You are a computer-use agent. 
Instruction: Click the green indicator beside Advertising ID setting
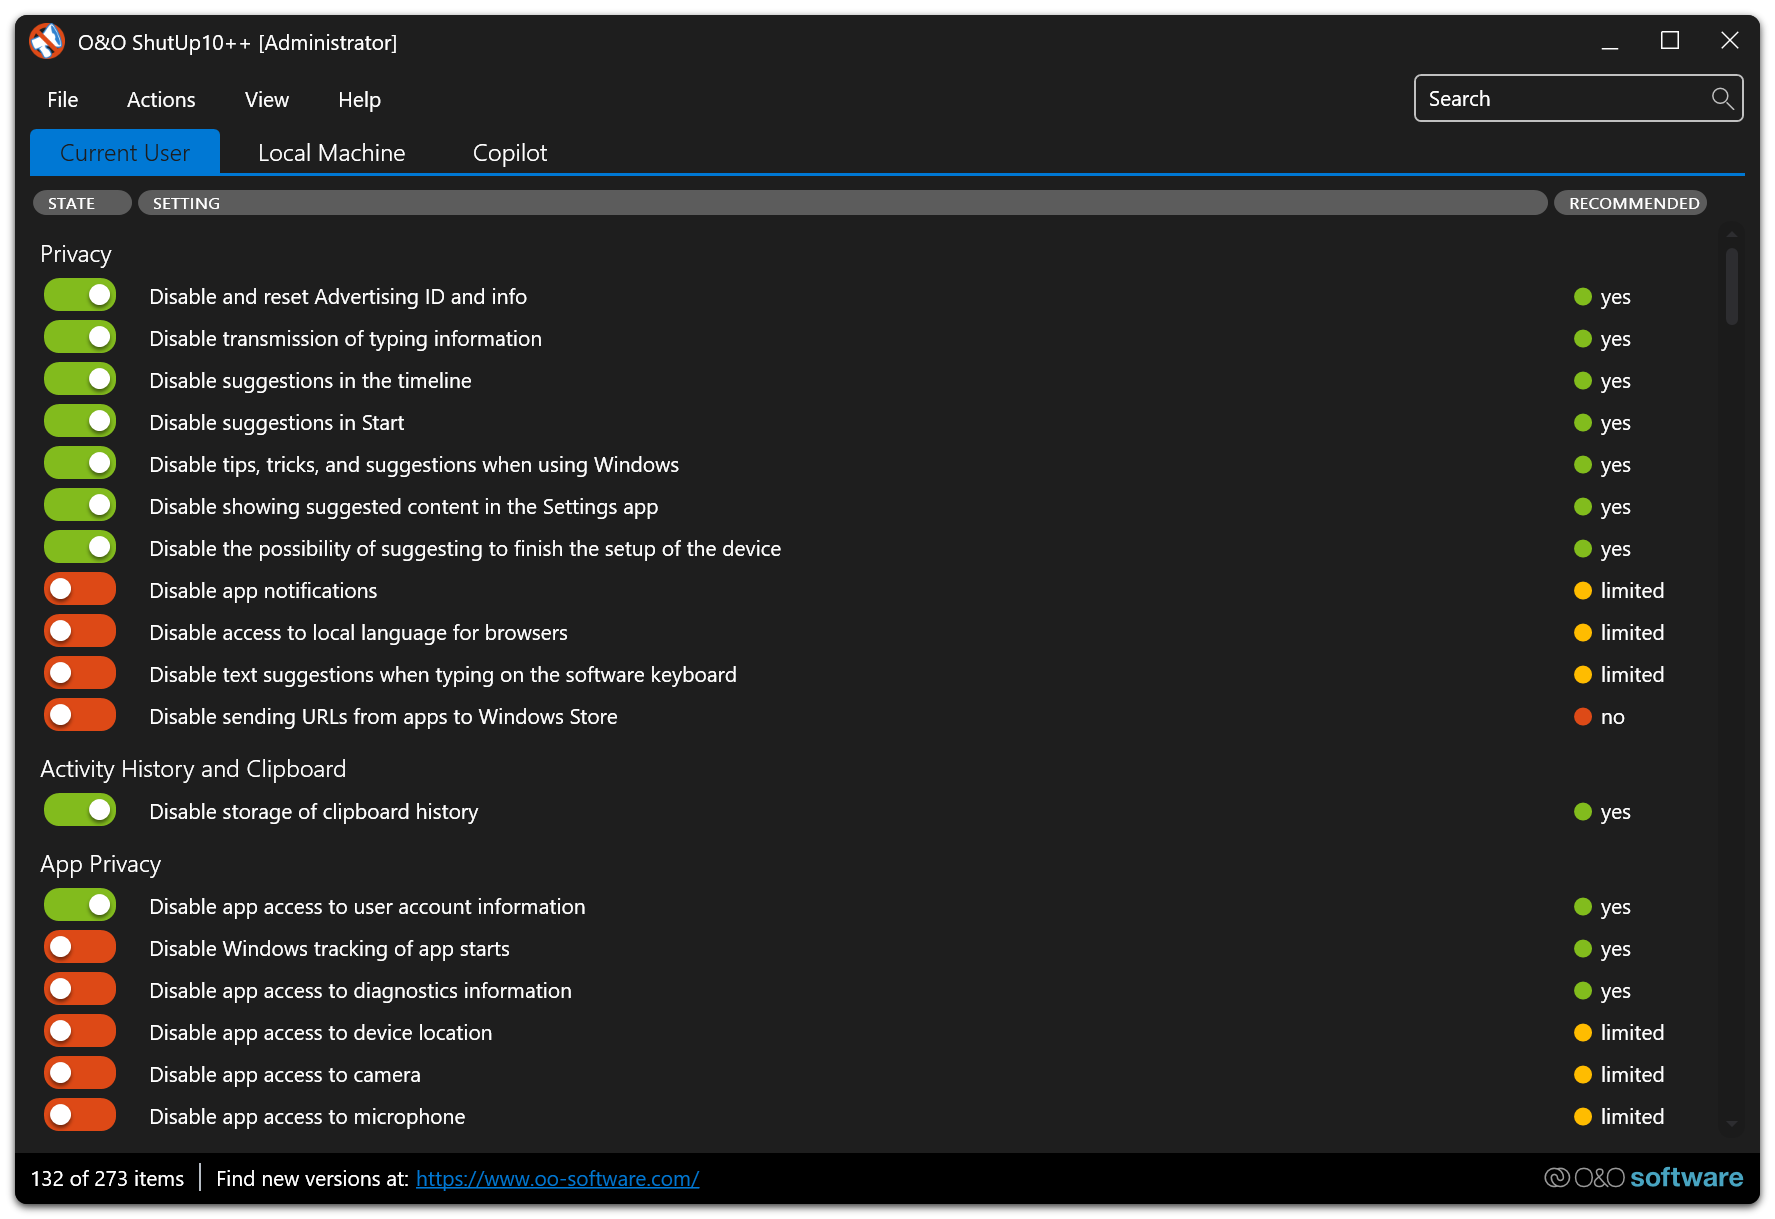1582,296
